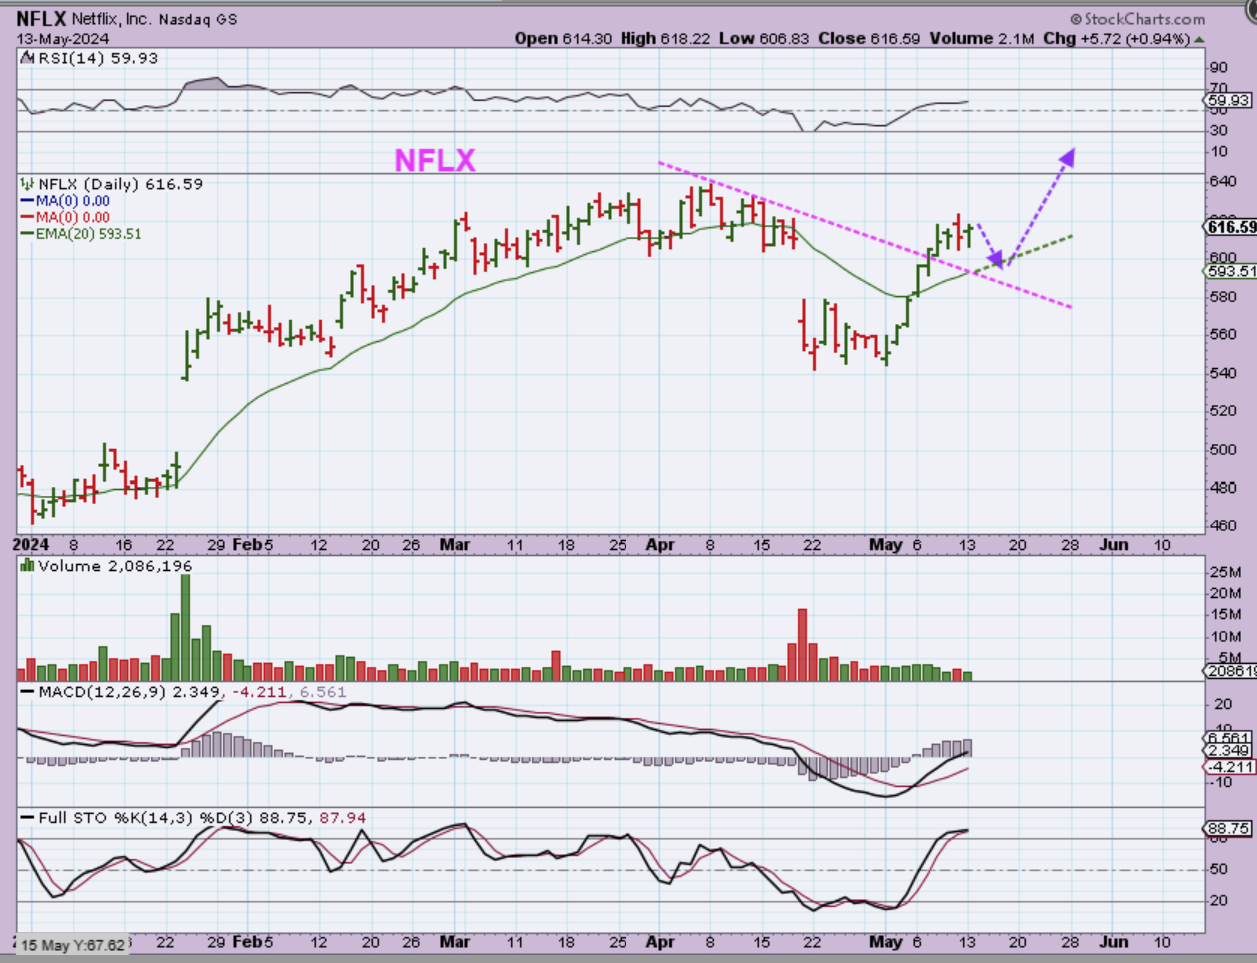Select the red MA(0) legend entry
Viewport: 1257px width, 963px height.
[x=66, y=217]
